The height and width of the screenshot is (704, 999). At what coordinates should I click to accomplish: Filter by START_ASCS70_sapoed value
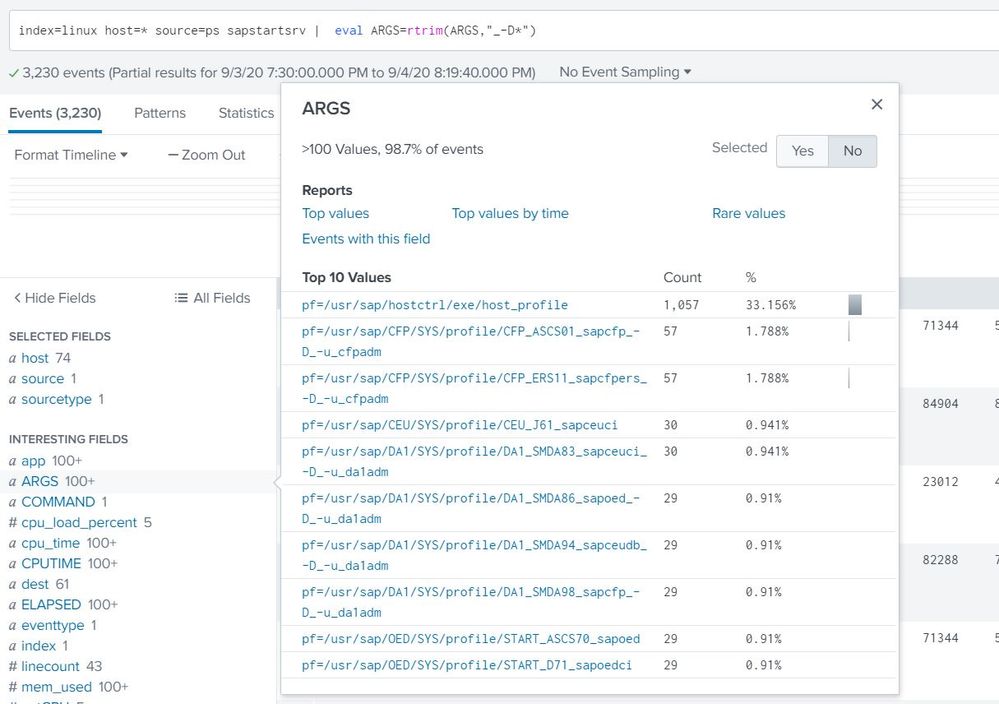point(471,639)
